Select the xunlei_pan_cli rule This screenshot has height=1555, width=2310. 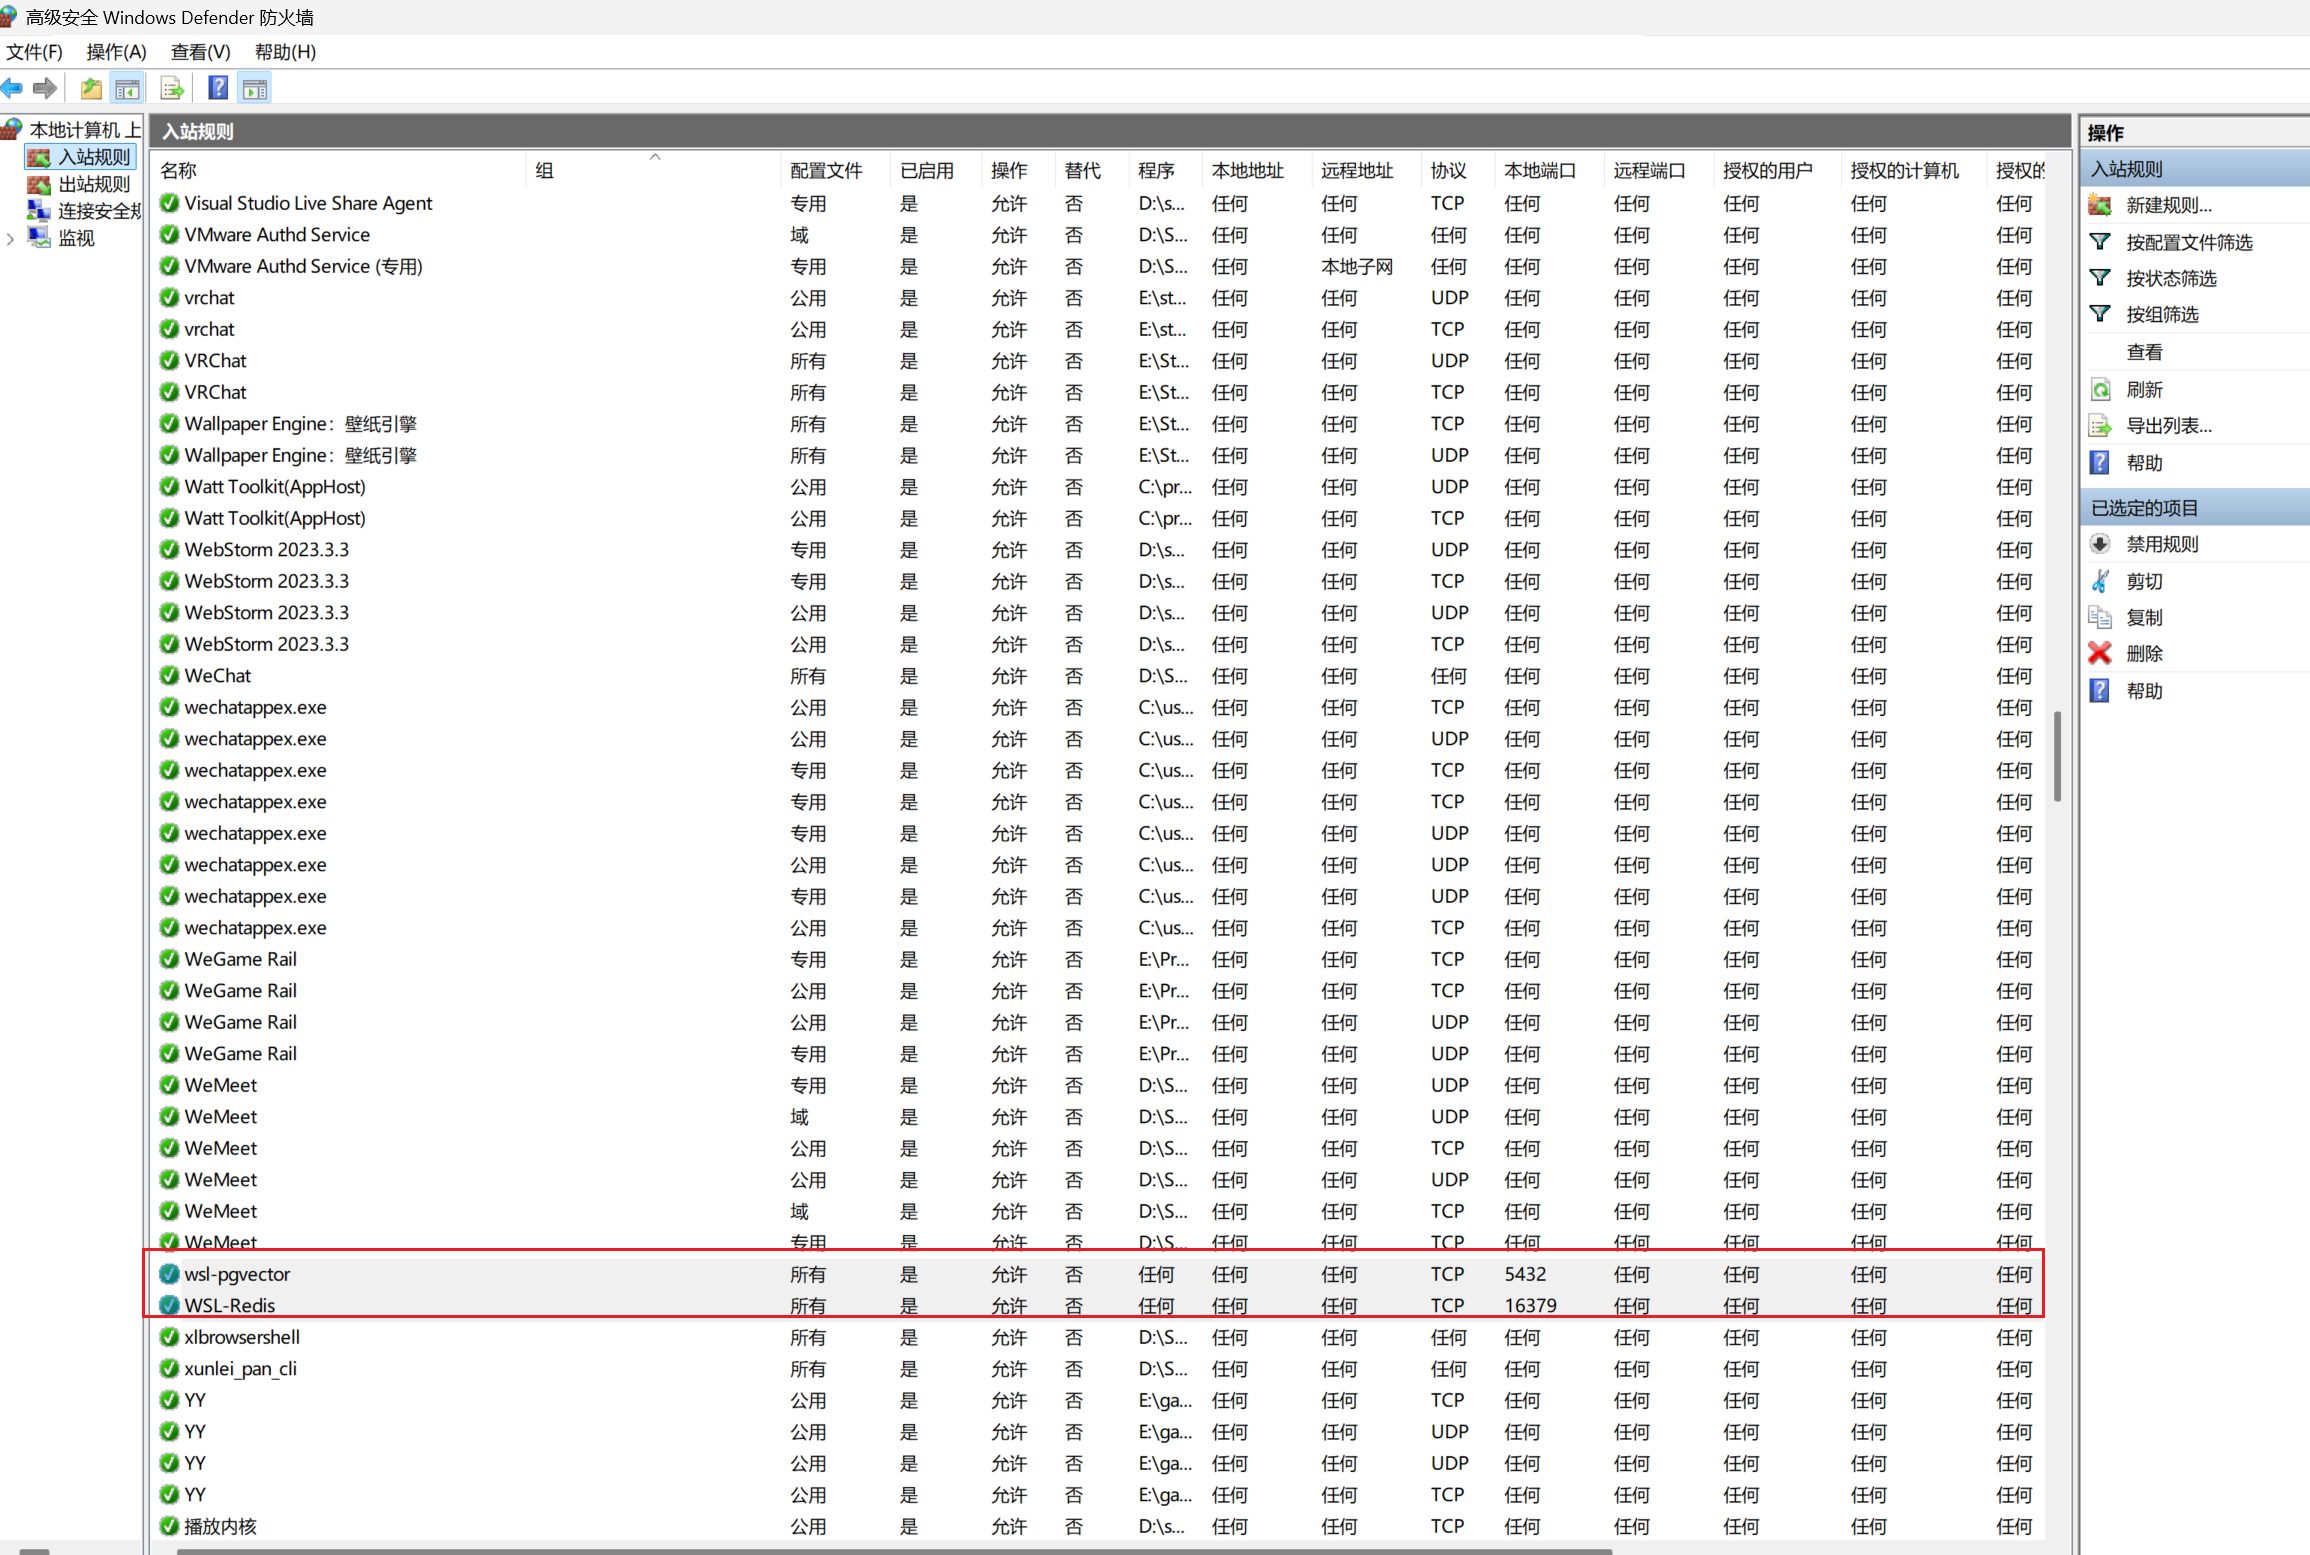pyautogui.click(x=240, y=1368)
